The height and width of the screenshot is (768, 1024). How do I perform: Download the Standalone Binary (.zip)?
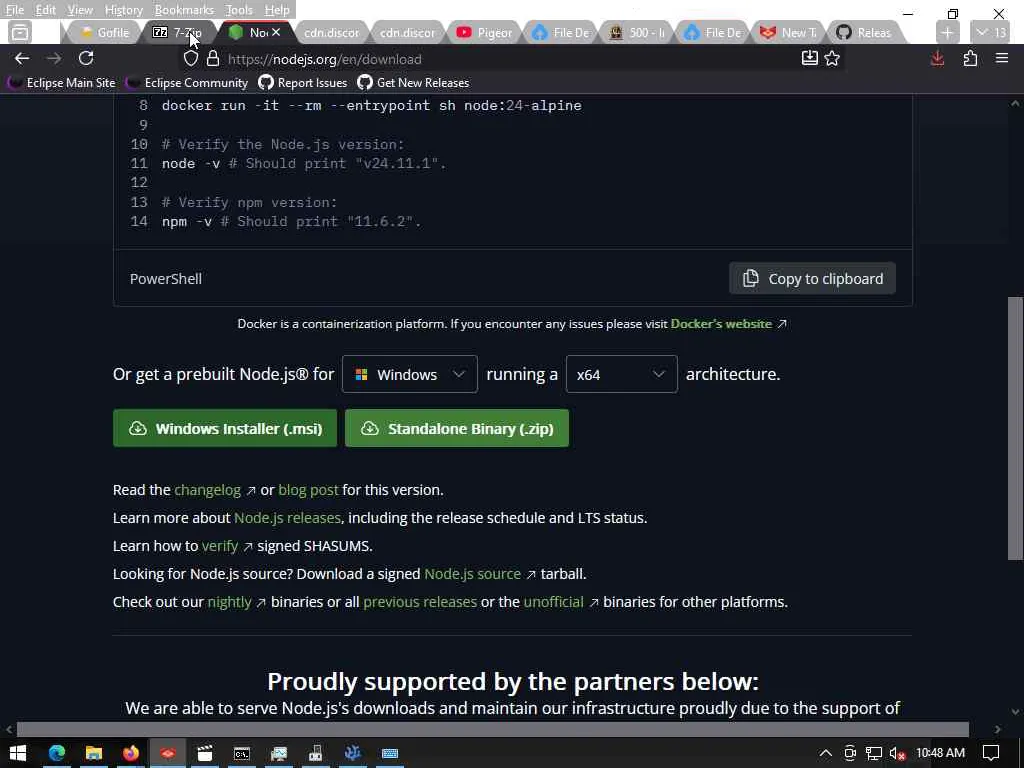[x=456, y=428]
